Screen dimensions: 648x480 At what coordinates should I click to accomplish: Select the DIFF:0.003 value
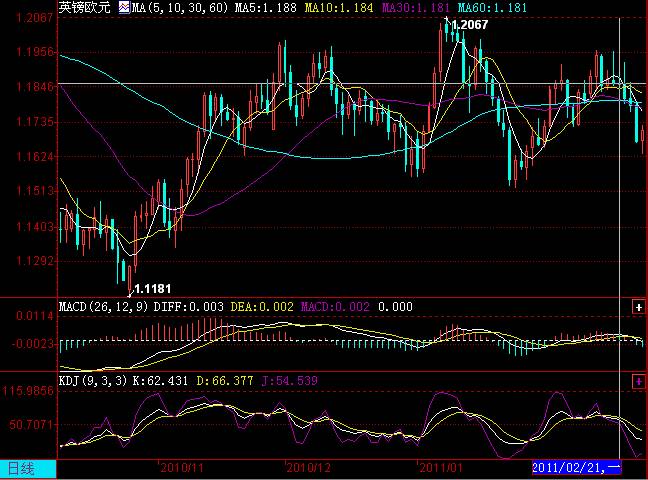coord(188,307)
